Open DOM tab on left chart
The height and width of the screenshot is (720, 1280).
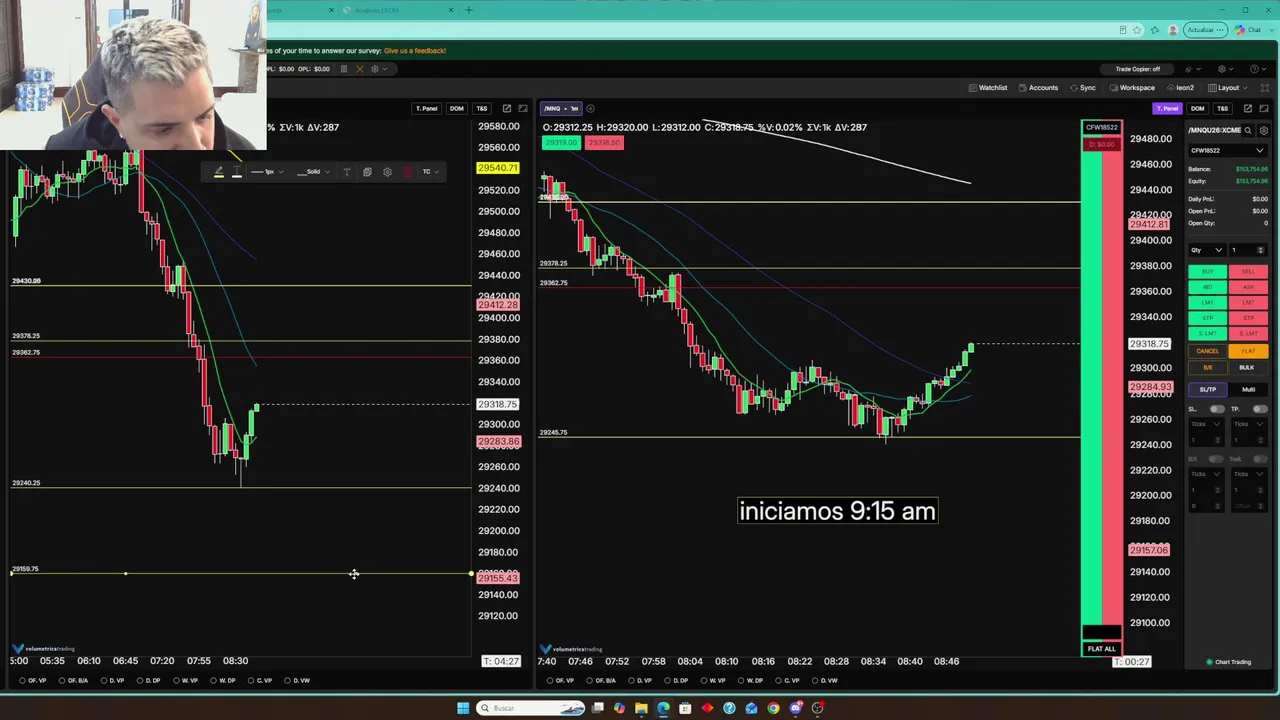point(457,108)
